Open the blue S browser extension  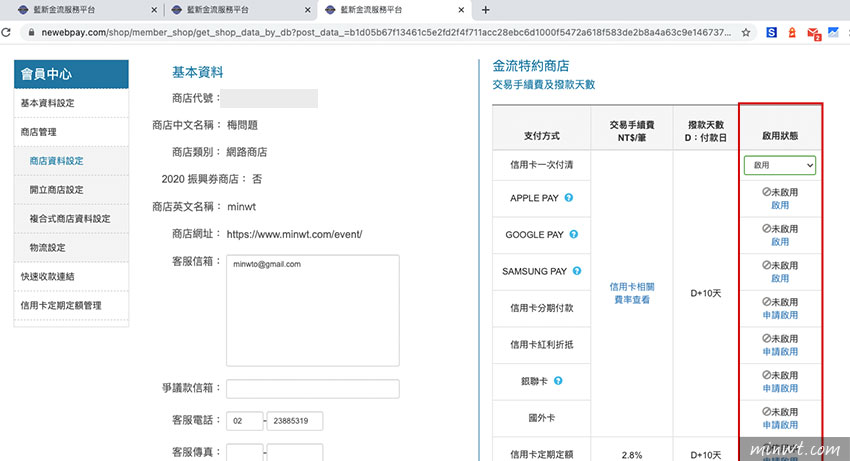[771, 33]
